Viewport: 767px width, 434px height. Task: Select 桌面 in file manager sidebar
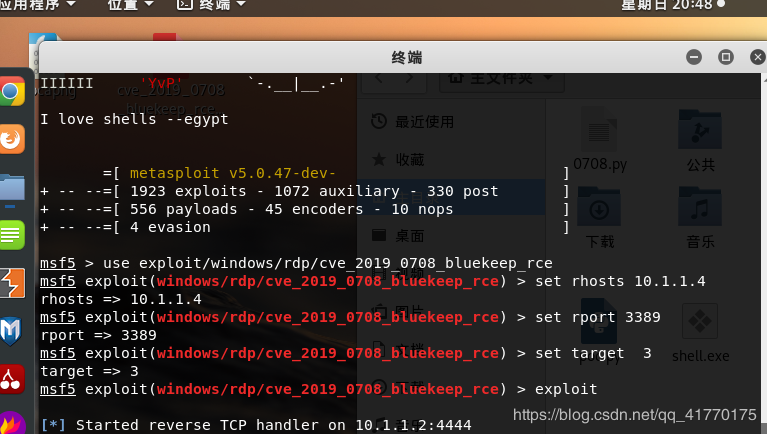pos(409,236)
